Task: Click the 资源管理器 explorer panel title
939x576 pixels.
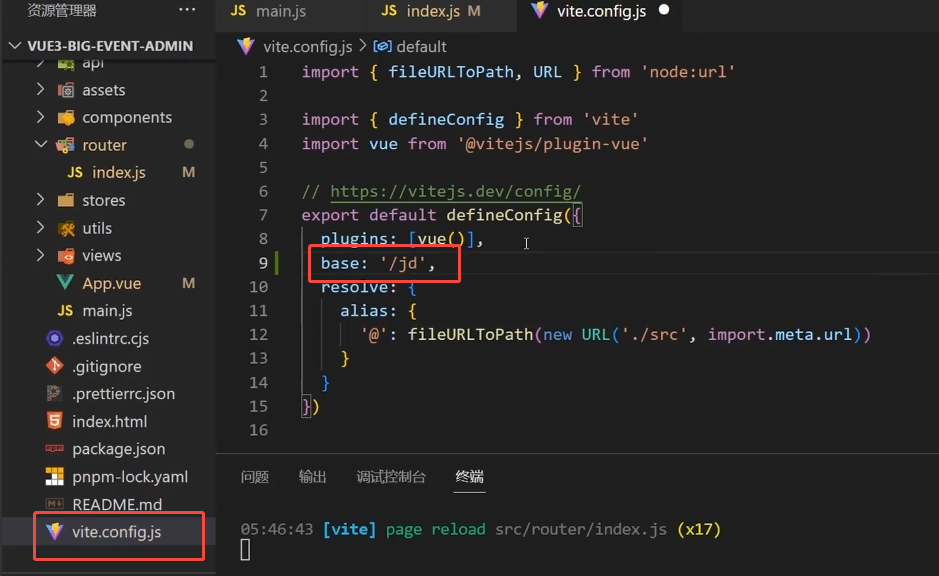Action: pos(62,10)
